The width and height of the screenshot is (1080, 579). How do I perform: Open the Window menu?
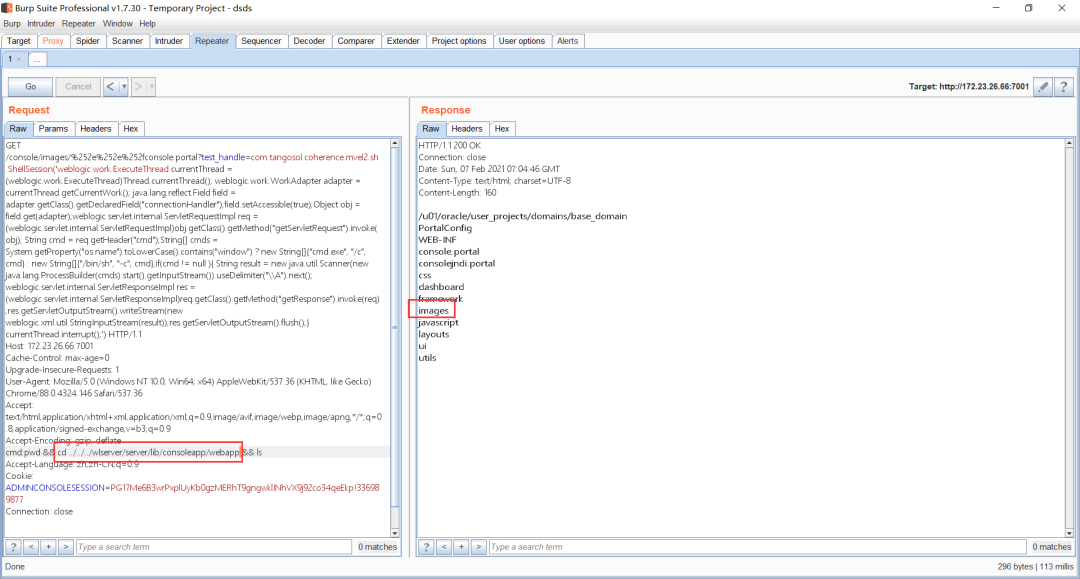point(118,23)
